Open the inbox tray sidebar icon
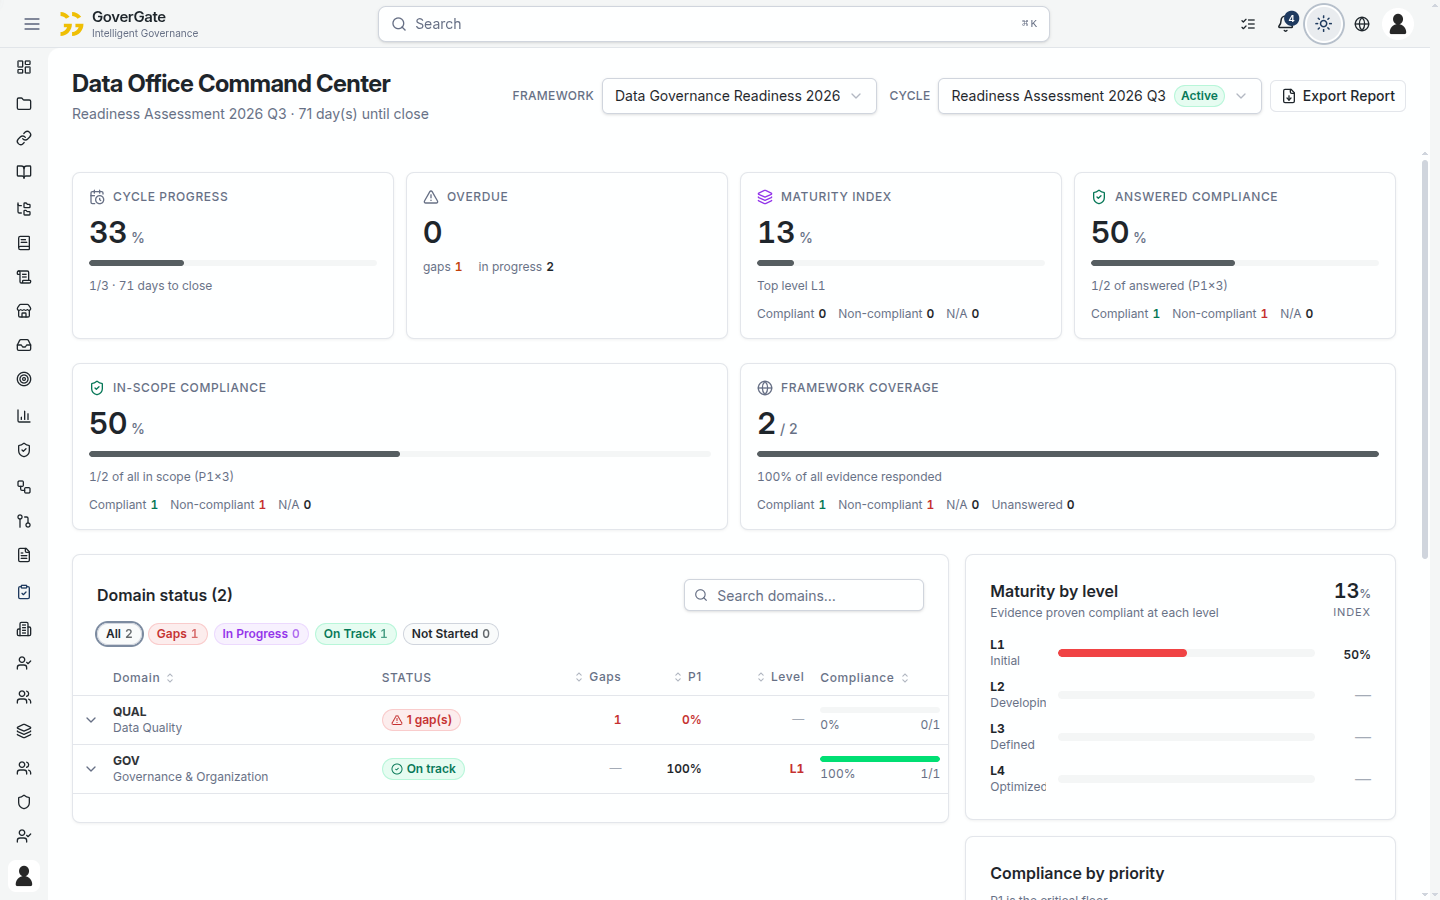The width and height of the screenshot is (1440, 900). 24,345
